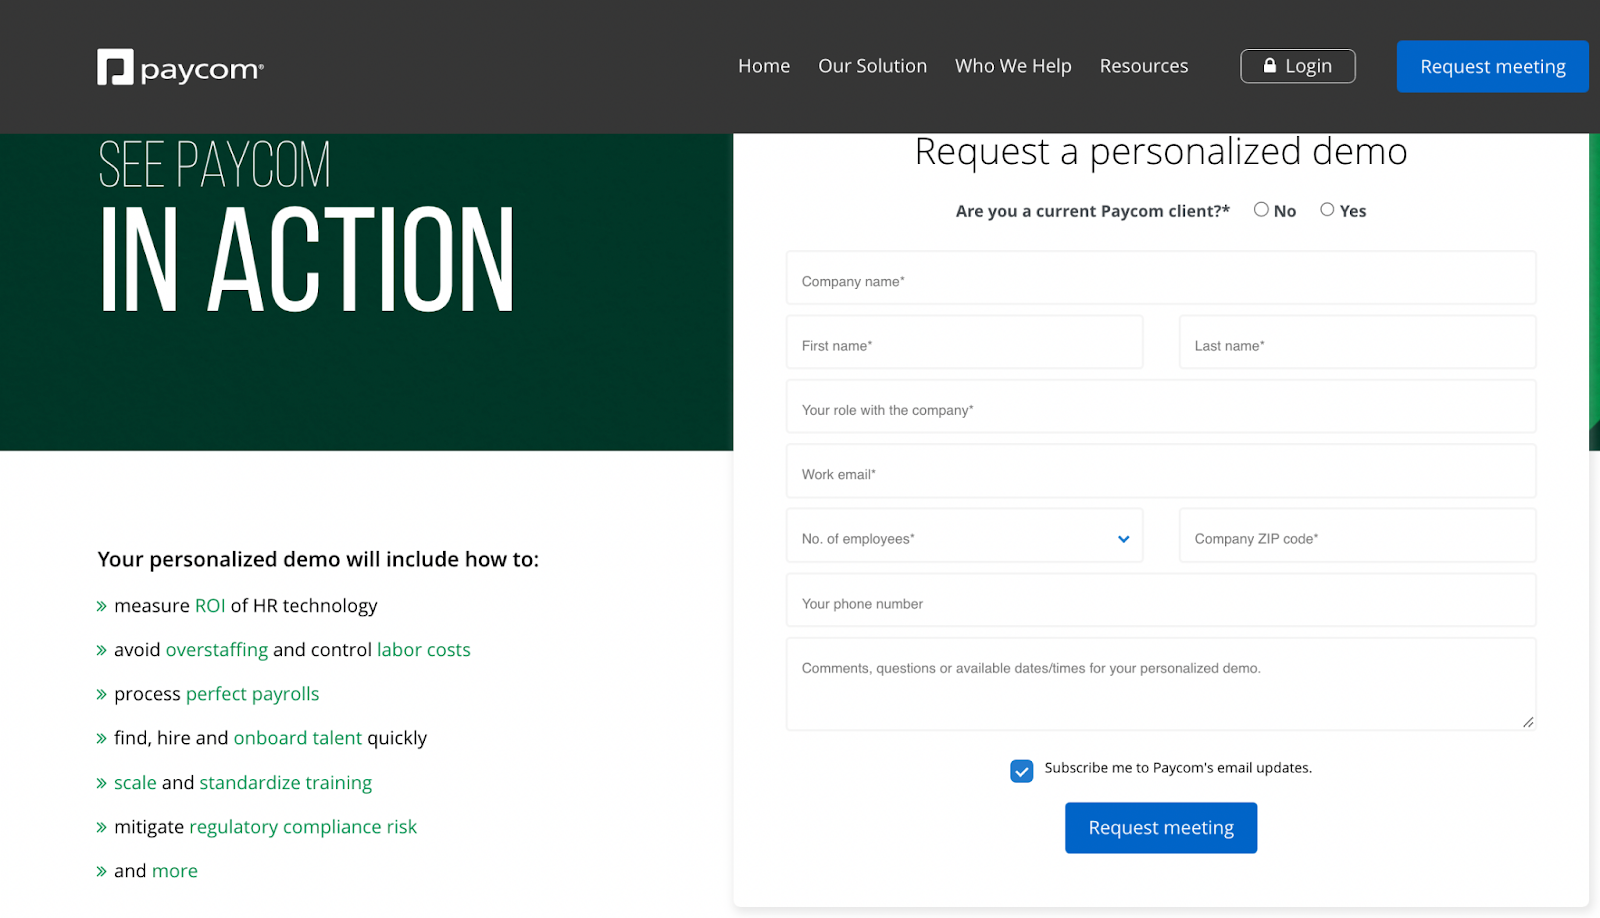This screenshot has width=1600, height=918.
Task: Click Are you a current Paycom client label
Action: coord(1092,211)
